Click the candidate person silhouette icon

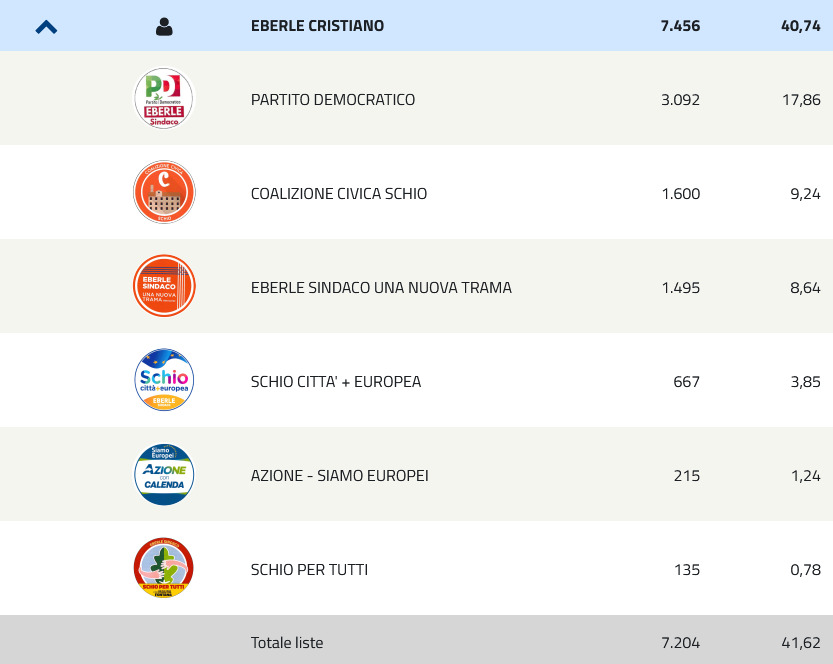coord(164,27)
